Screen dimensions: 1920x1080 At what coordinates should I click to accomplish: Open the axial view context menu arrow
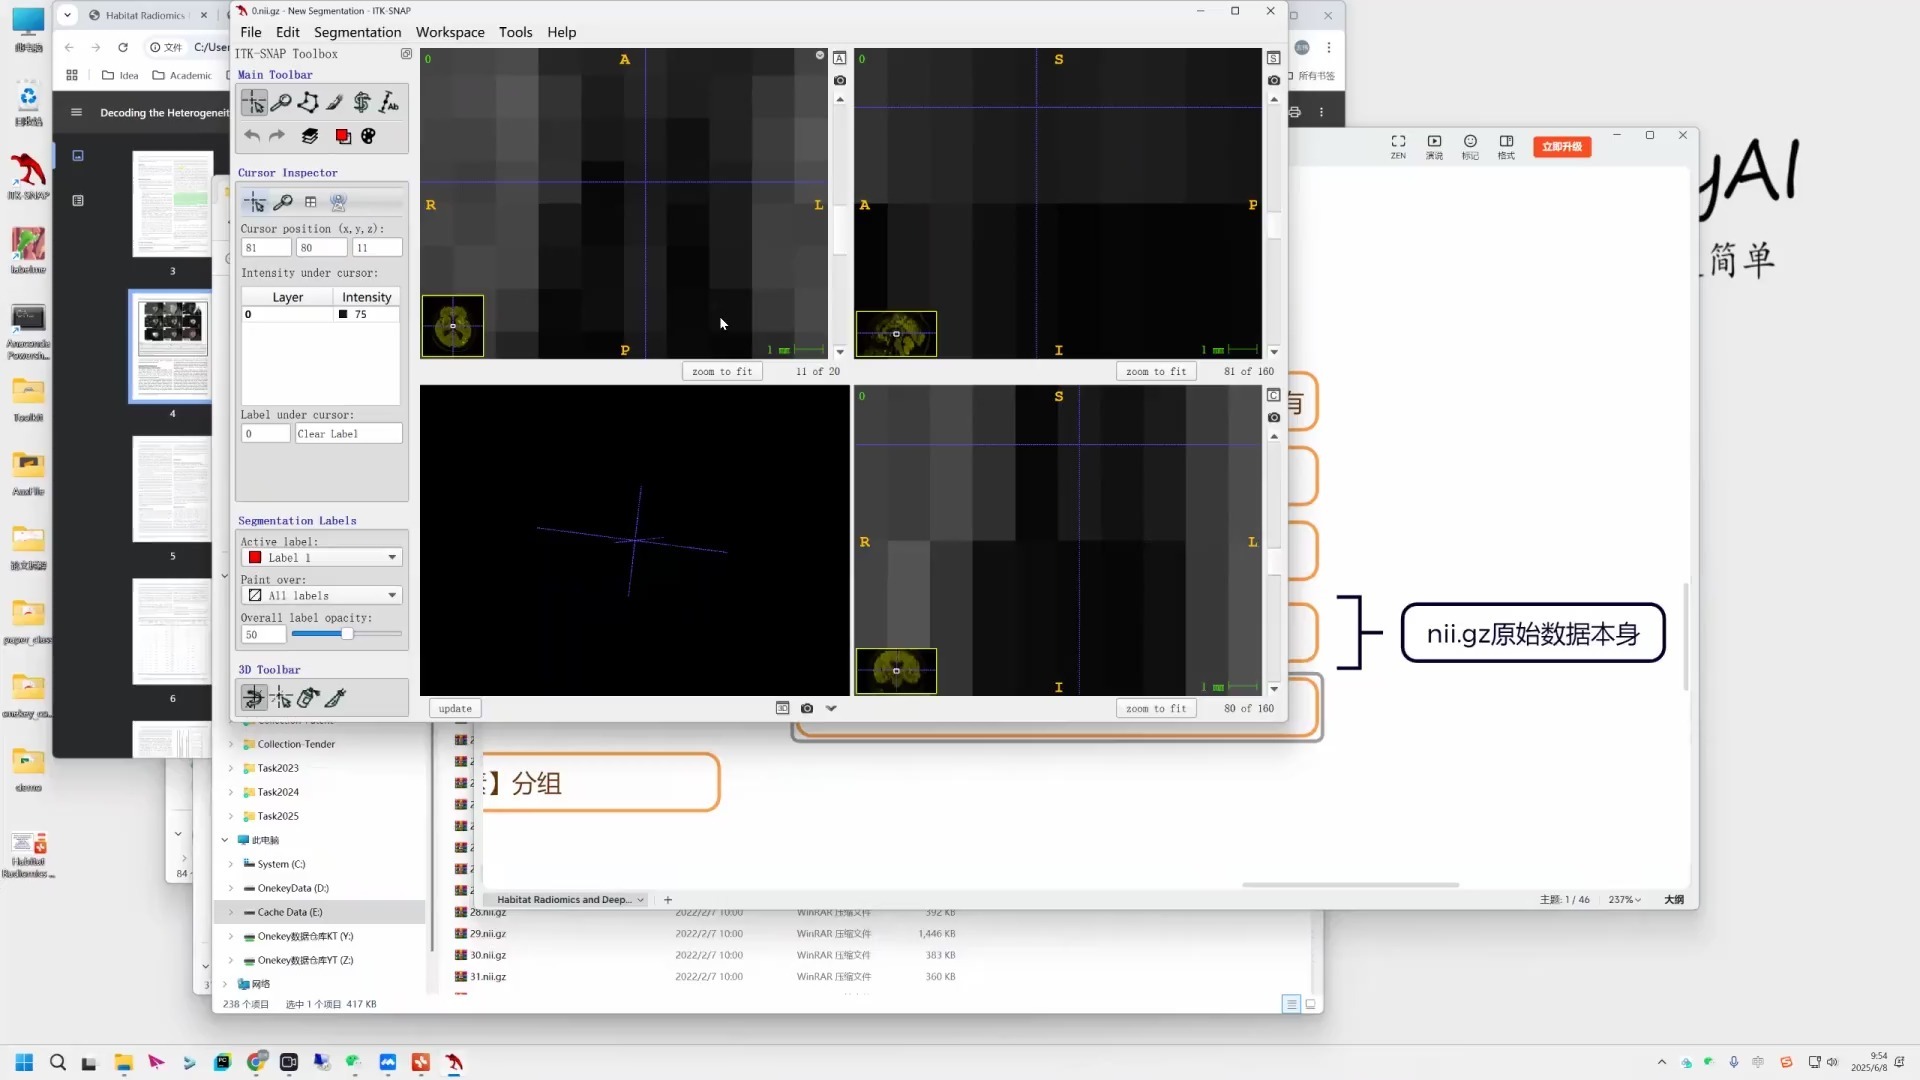click(x=820, y=55)
